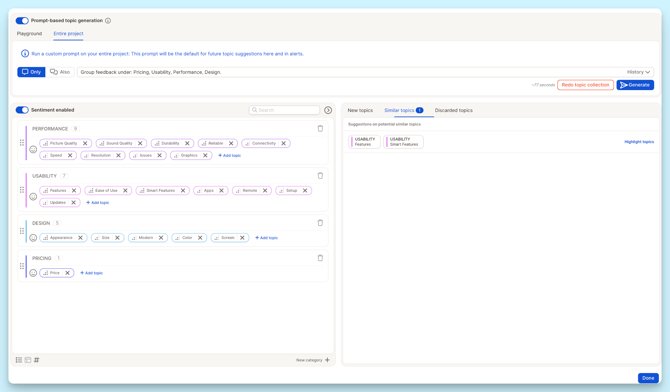Click Highlight topics link
The height and width of the screenshot is (392, 670).
(x=639, y=142)
